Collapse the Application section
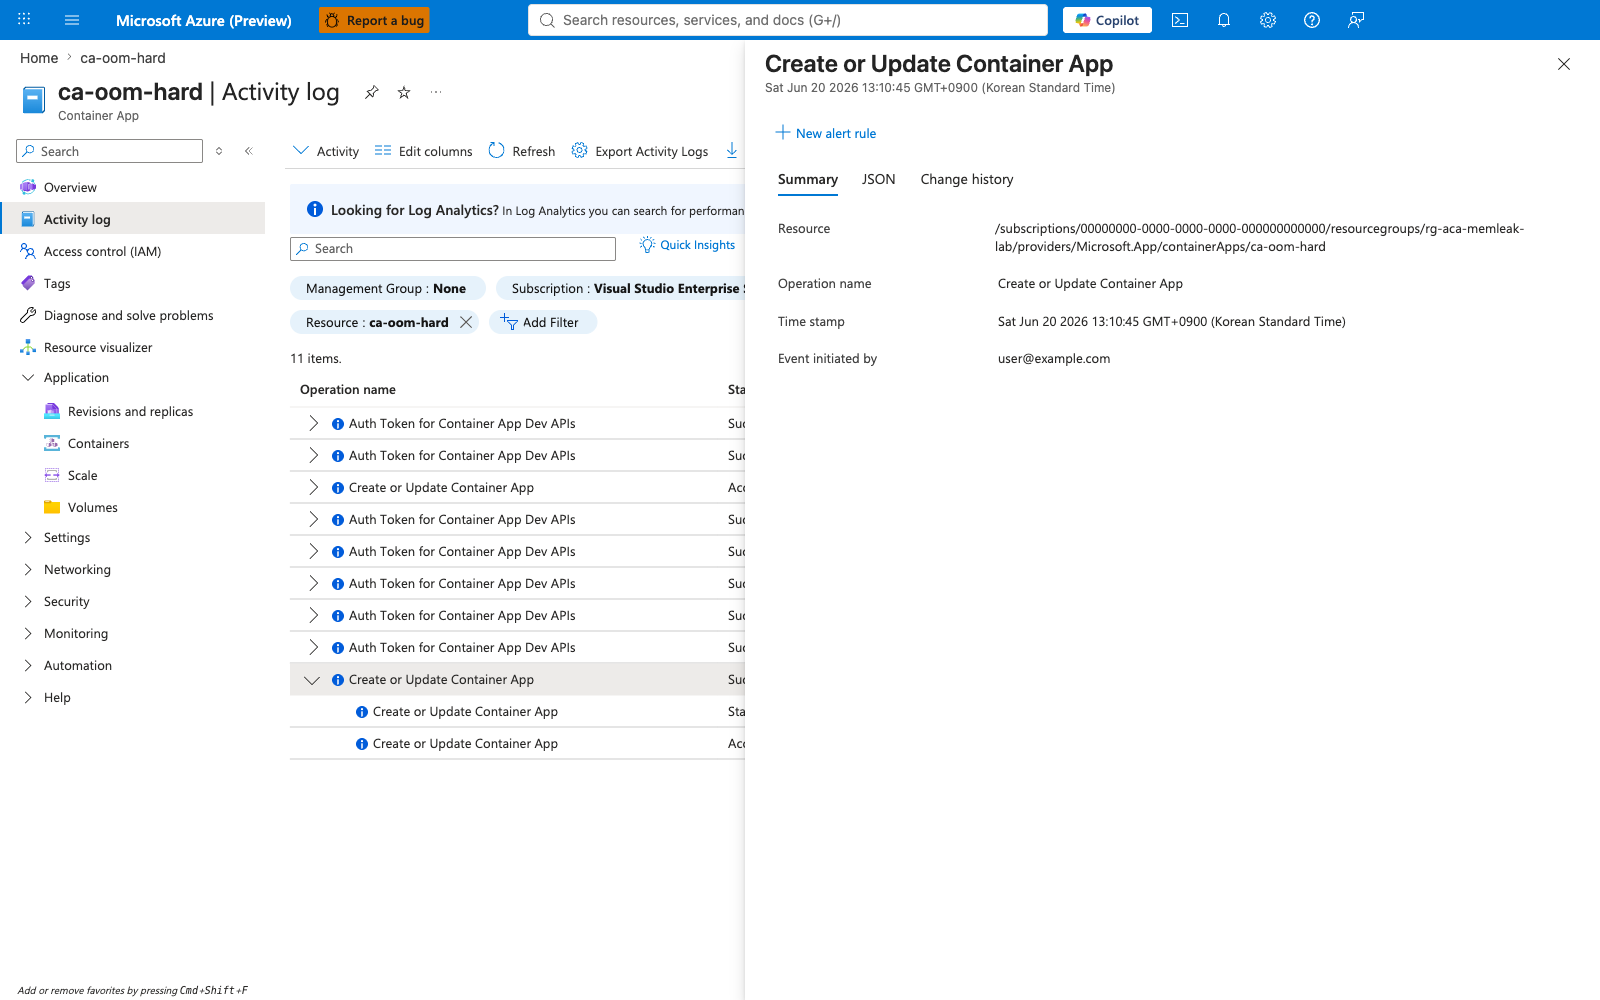Viewport: 1600px width, 1000px height. [28, 378]
